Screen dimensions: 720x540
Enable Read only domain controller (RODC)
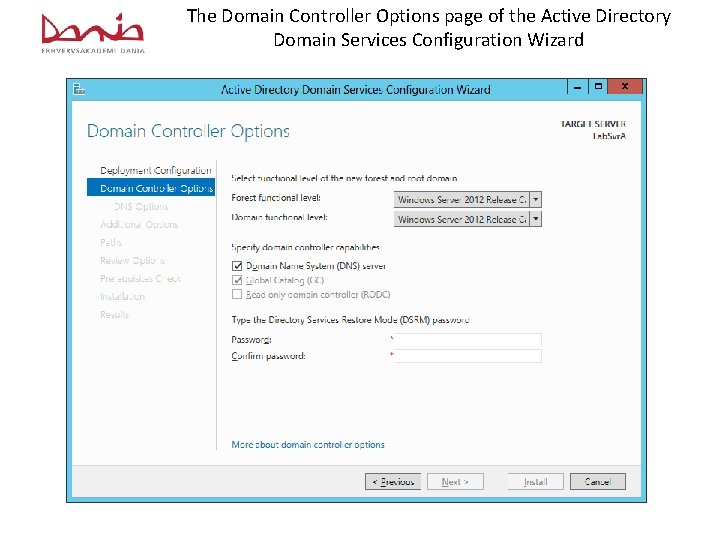237,294
